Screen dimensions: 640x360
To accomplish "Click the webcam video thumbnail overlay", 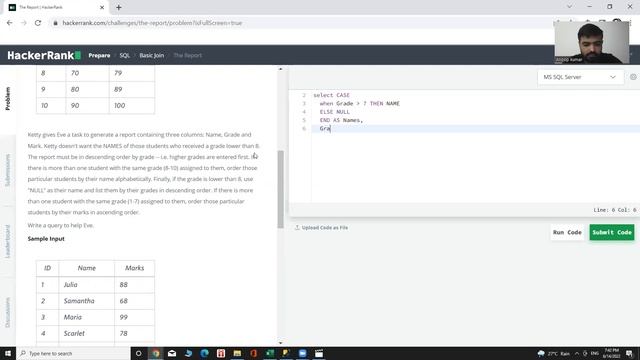I will pyautogui.click(x=591, y=42).
